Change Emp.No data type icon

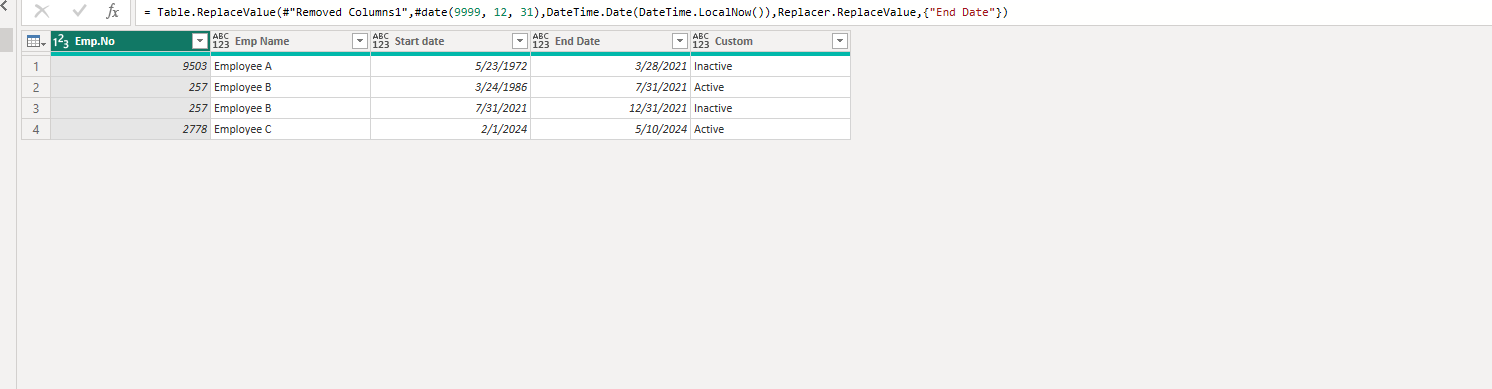coord(60,41)
